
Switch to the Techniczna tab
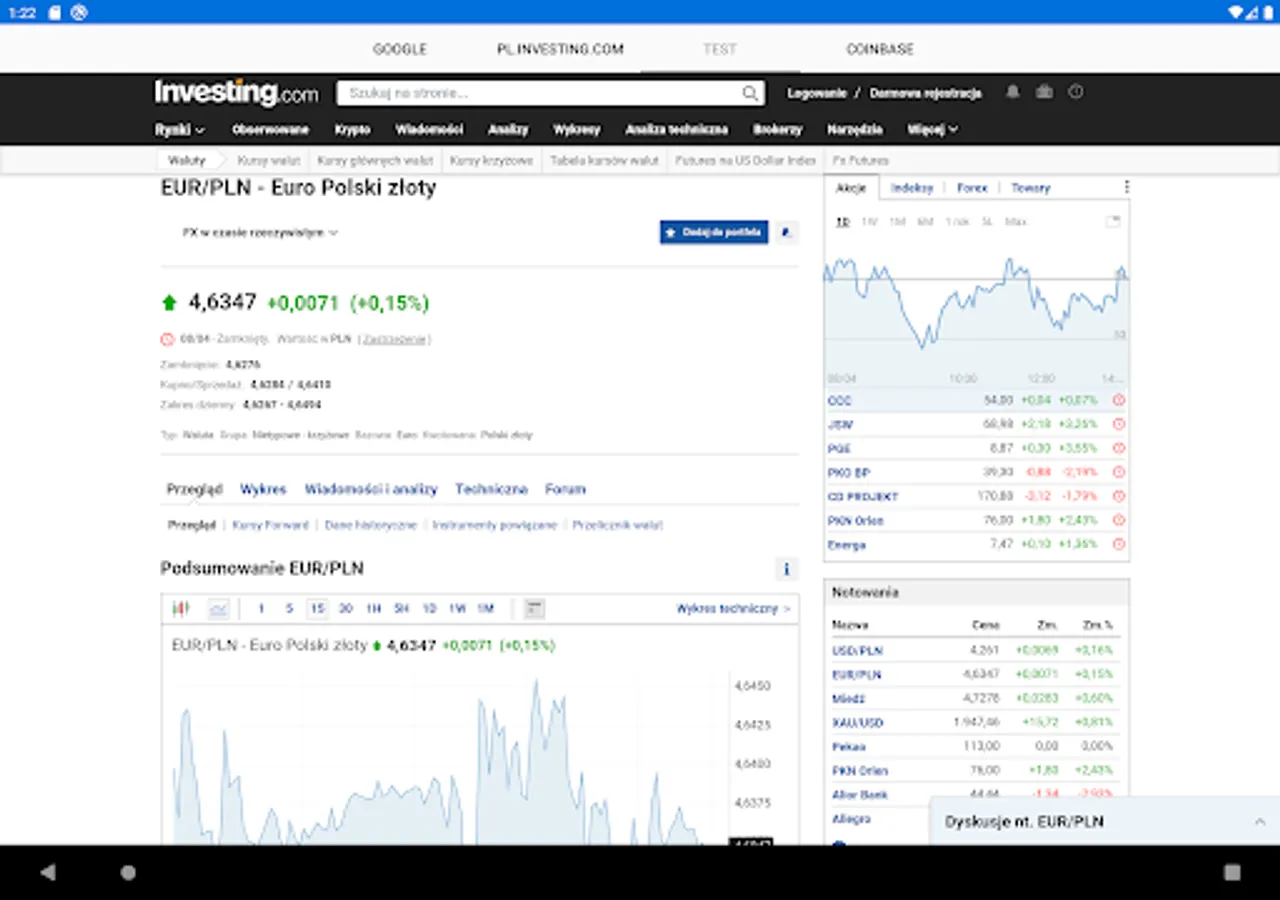491,489
